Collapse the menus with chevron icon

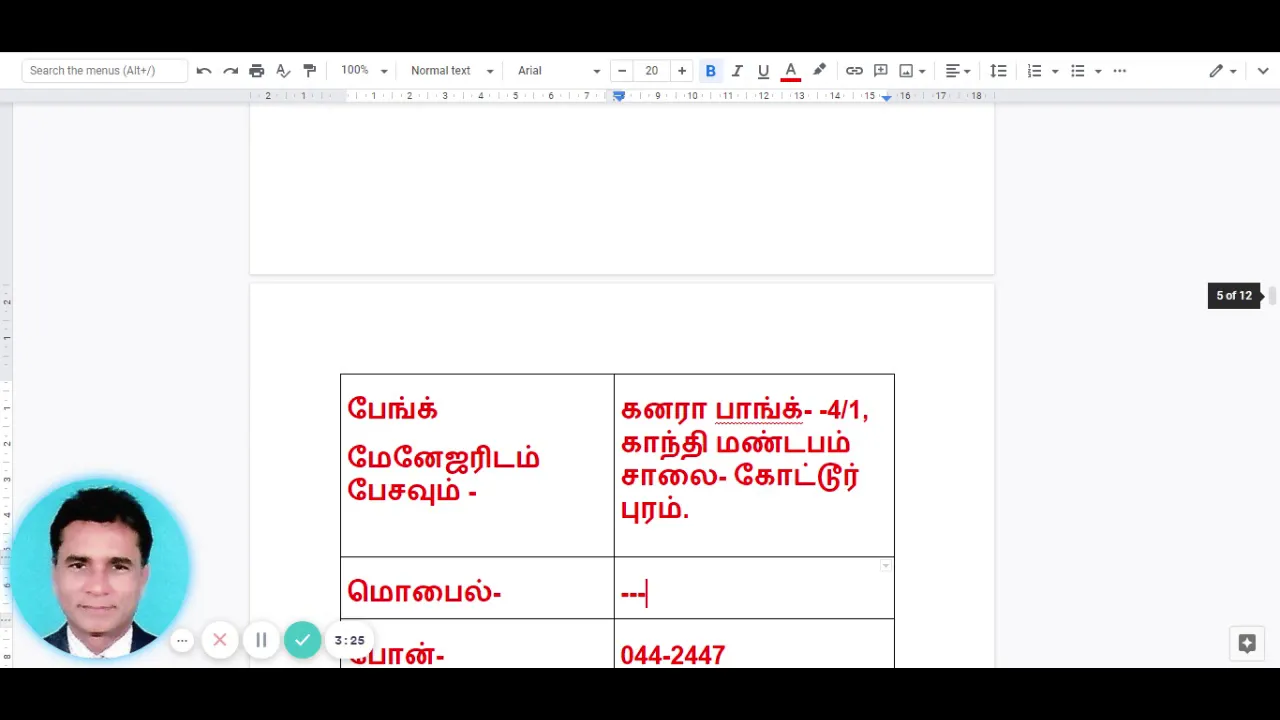coord(1263,71)
